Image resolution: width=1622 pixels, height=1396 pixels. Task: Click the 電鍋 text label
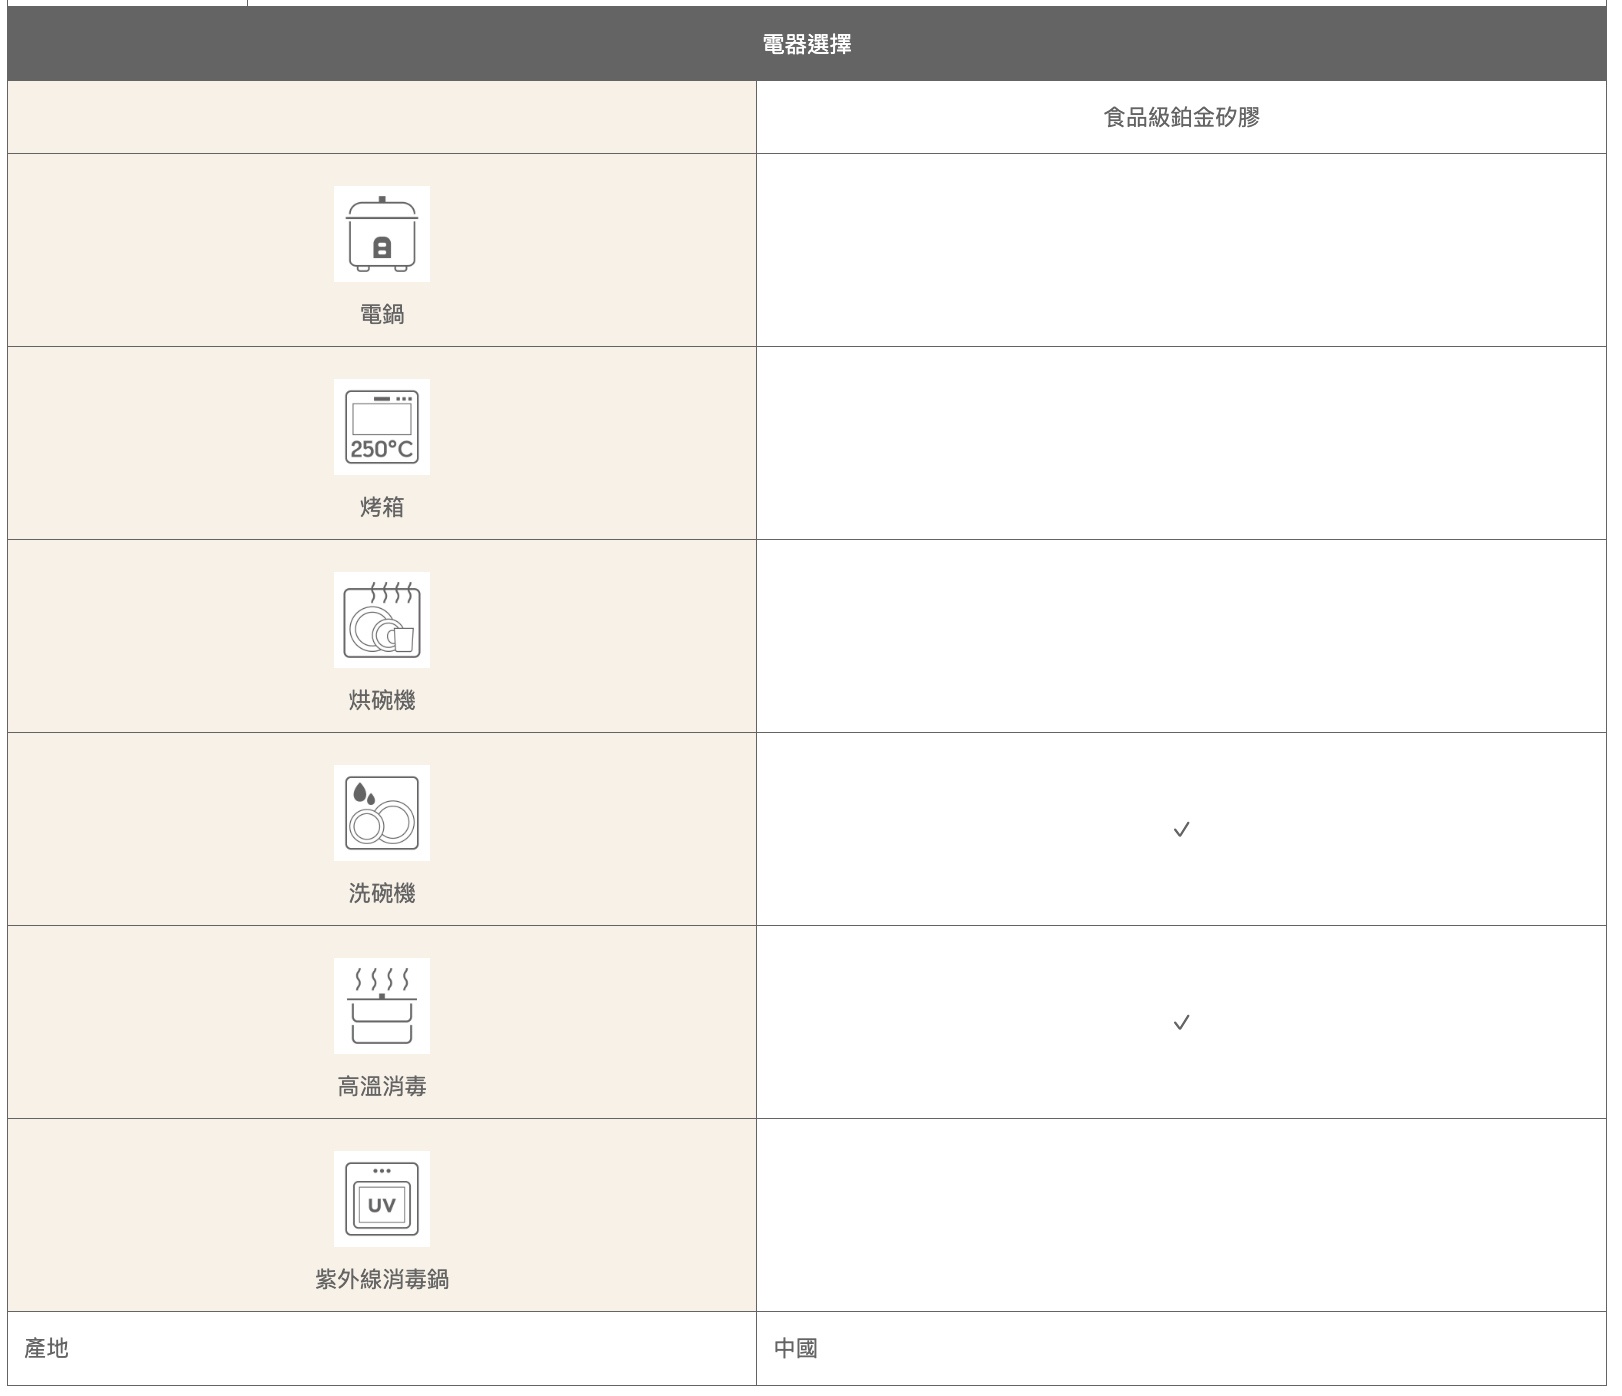coord(381,315)
